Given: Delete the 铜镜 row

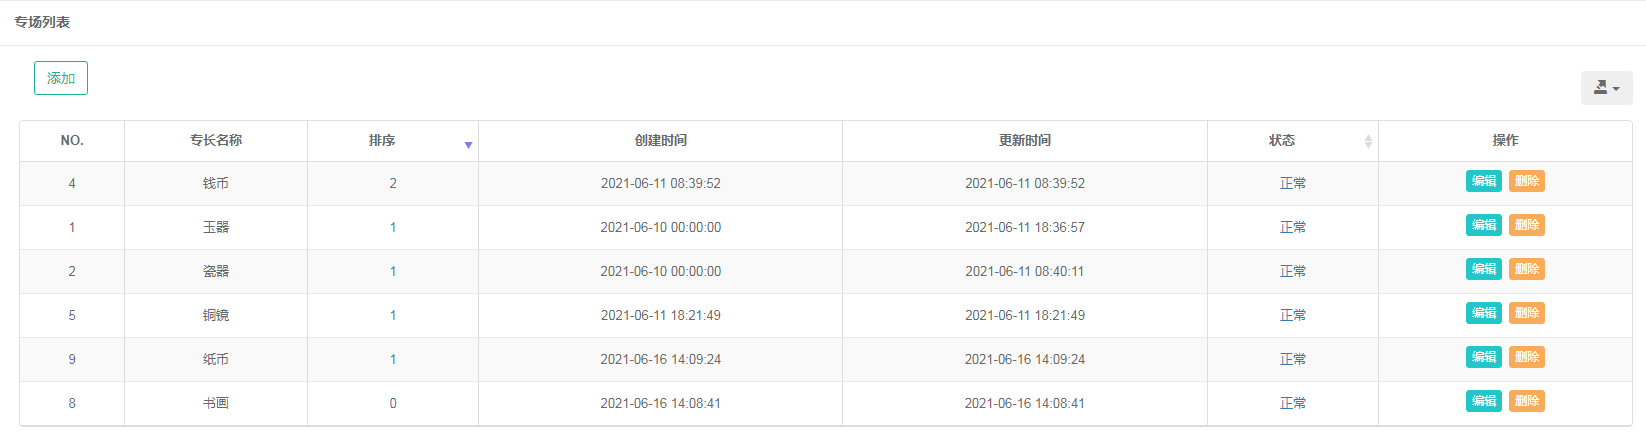Looking at the screenshot, I should (1527, 313).
